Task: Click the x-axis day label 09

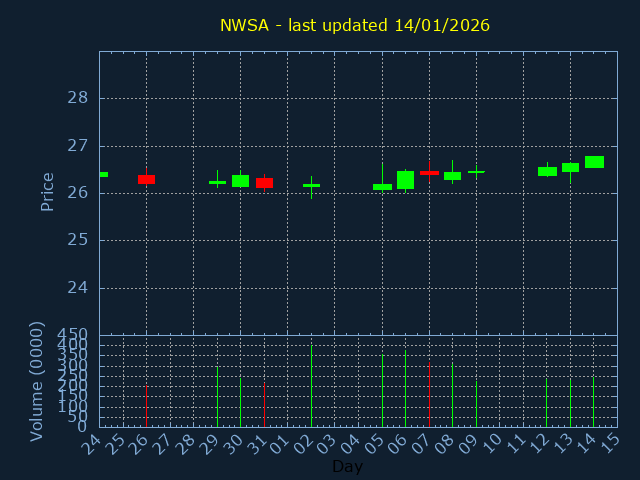Action: pos(468,444)
